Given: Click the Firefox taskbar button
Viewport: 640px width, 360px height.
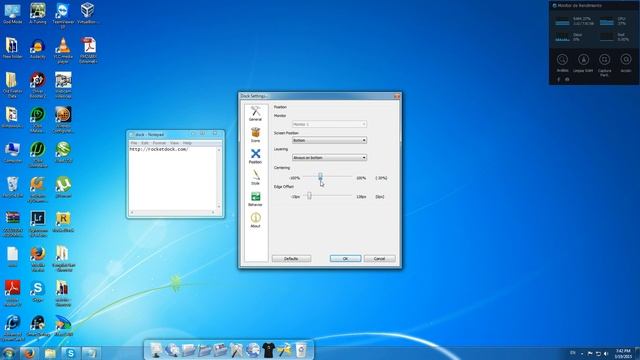Looking at the screenshot, I should [29, 353].
